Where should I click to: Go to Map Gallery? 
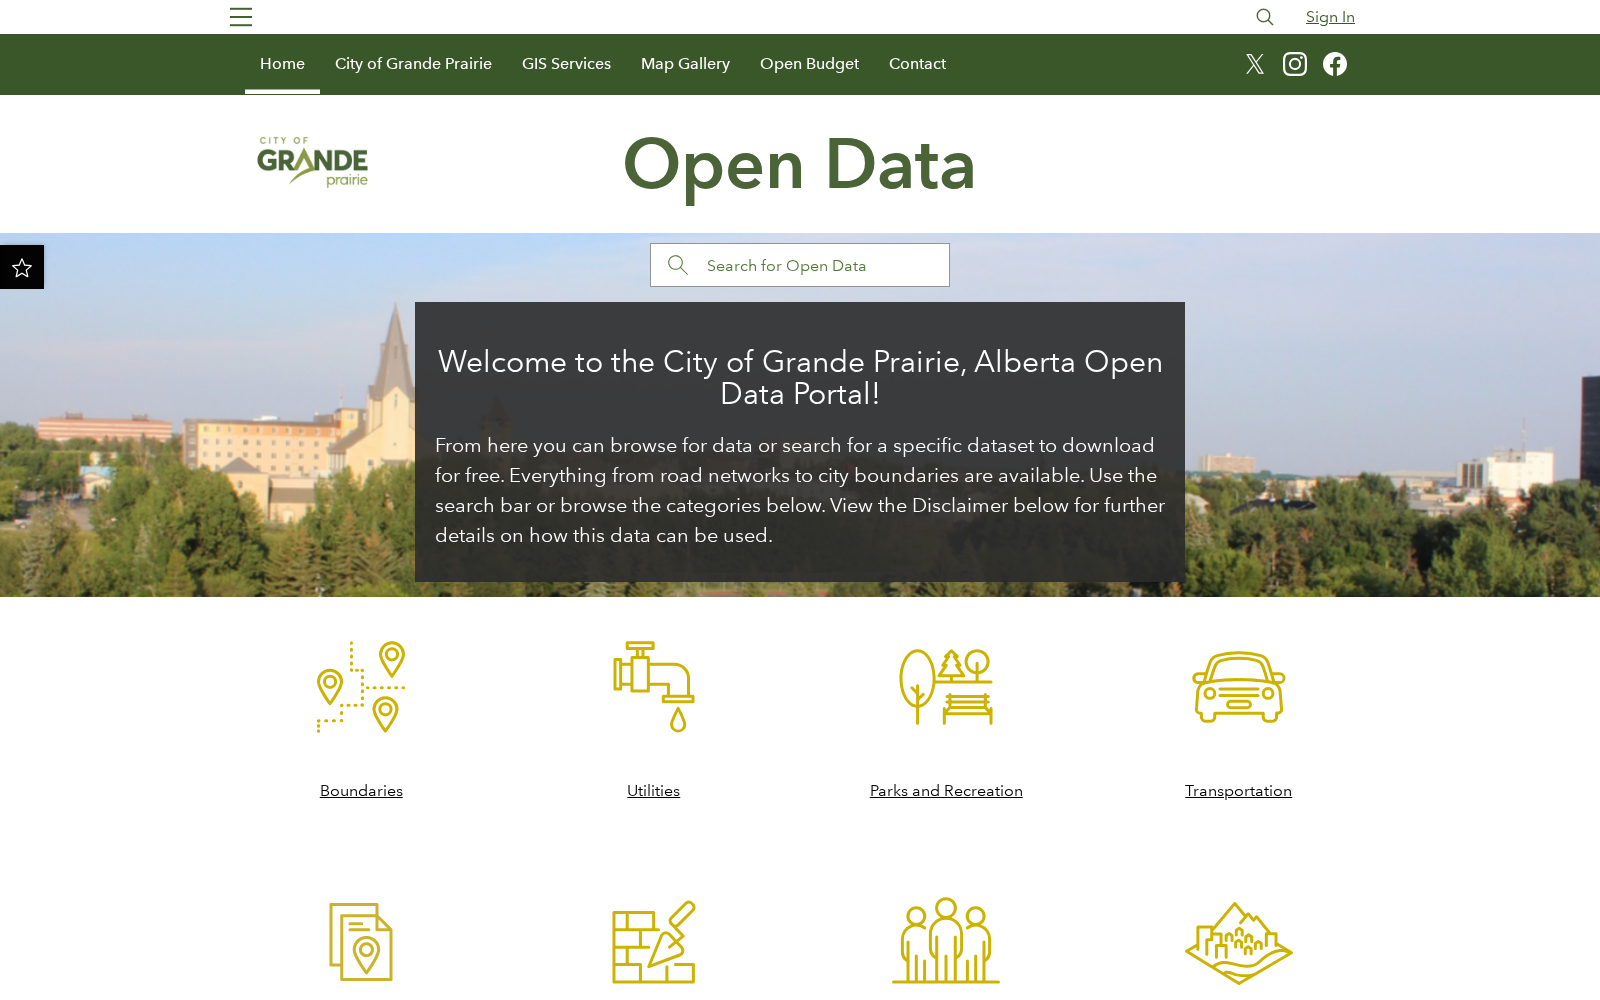coord(685,64)
